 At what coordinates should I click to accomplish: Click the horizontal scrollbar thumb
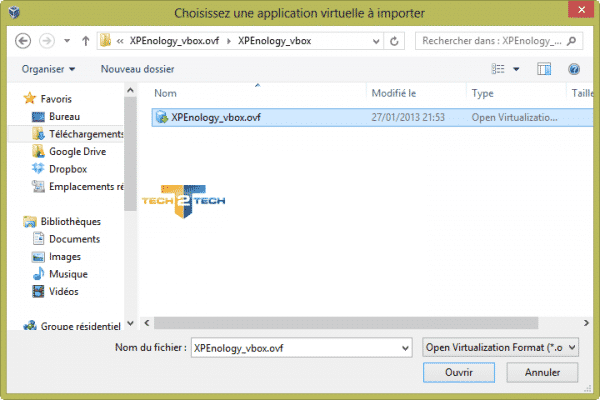pyautogui.click(x=346, y=323)
